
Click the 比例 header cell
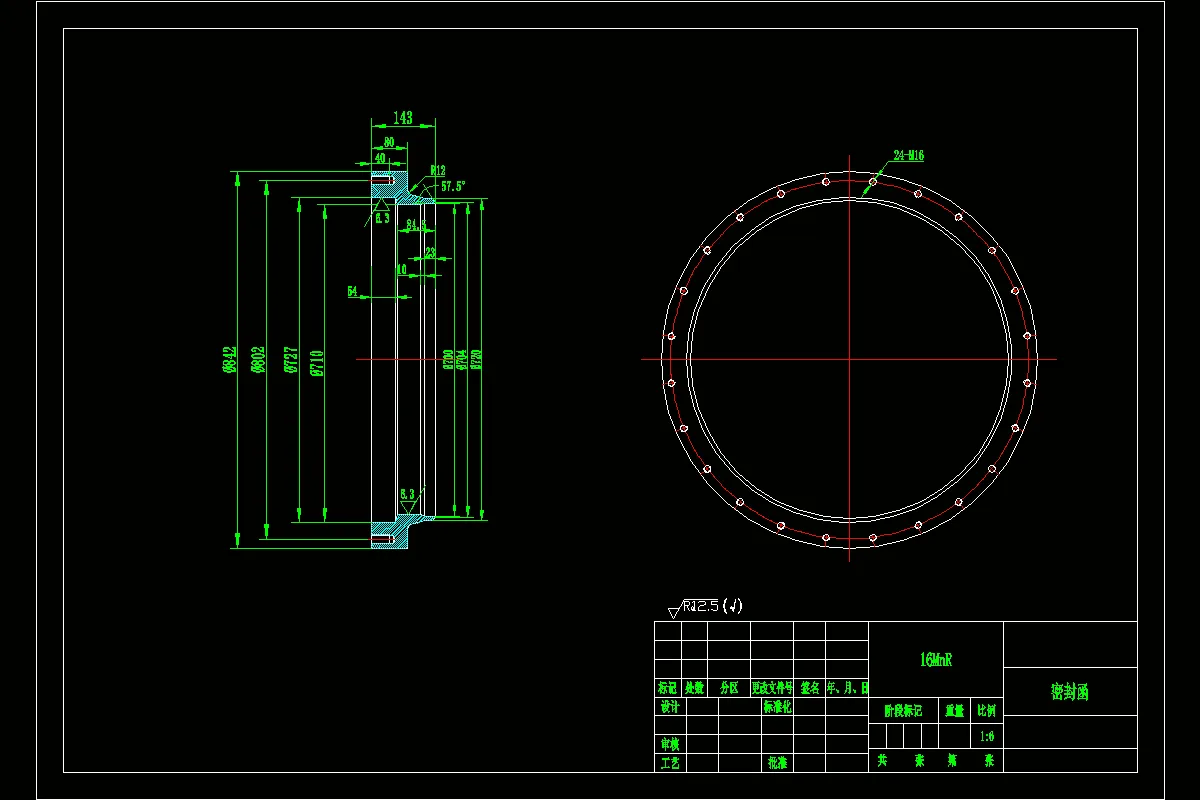986,711
